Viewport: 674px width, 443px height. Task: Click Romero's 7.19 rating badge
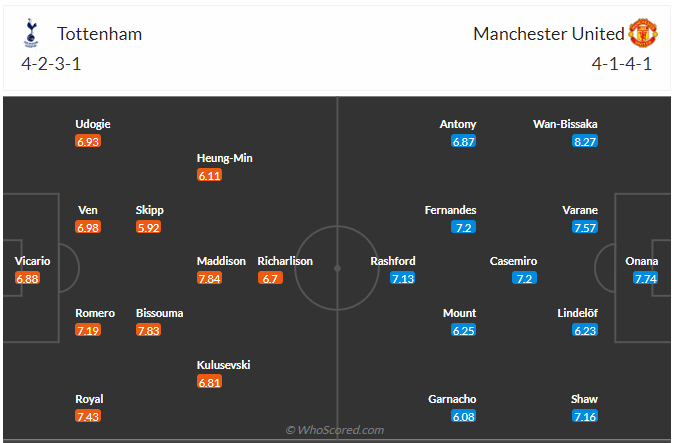click(88, 329)
